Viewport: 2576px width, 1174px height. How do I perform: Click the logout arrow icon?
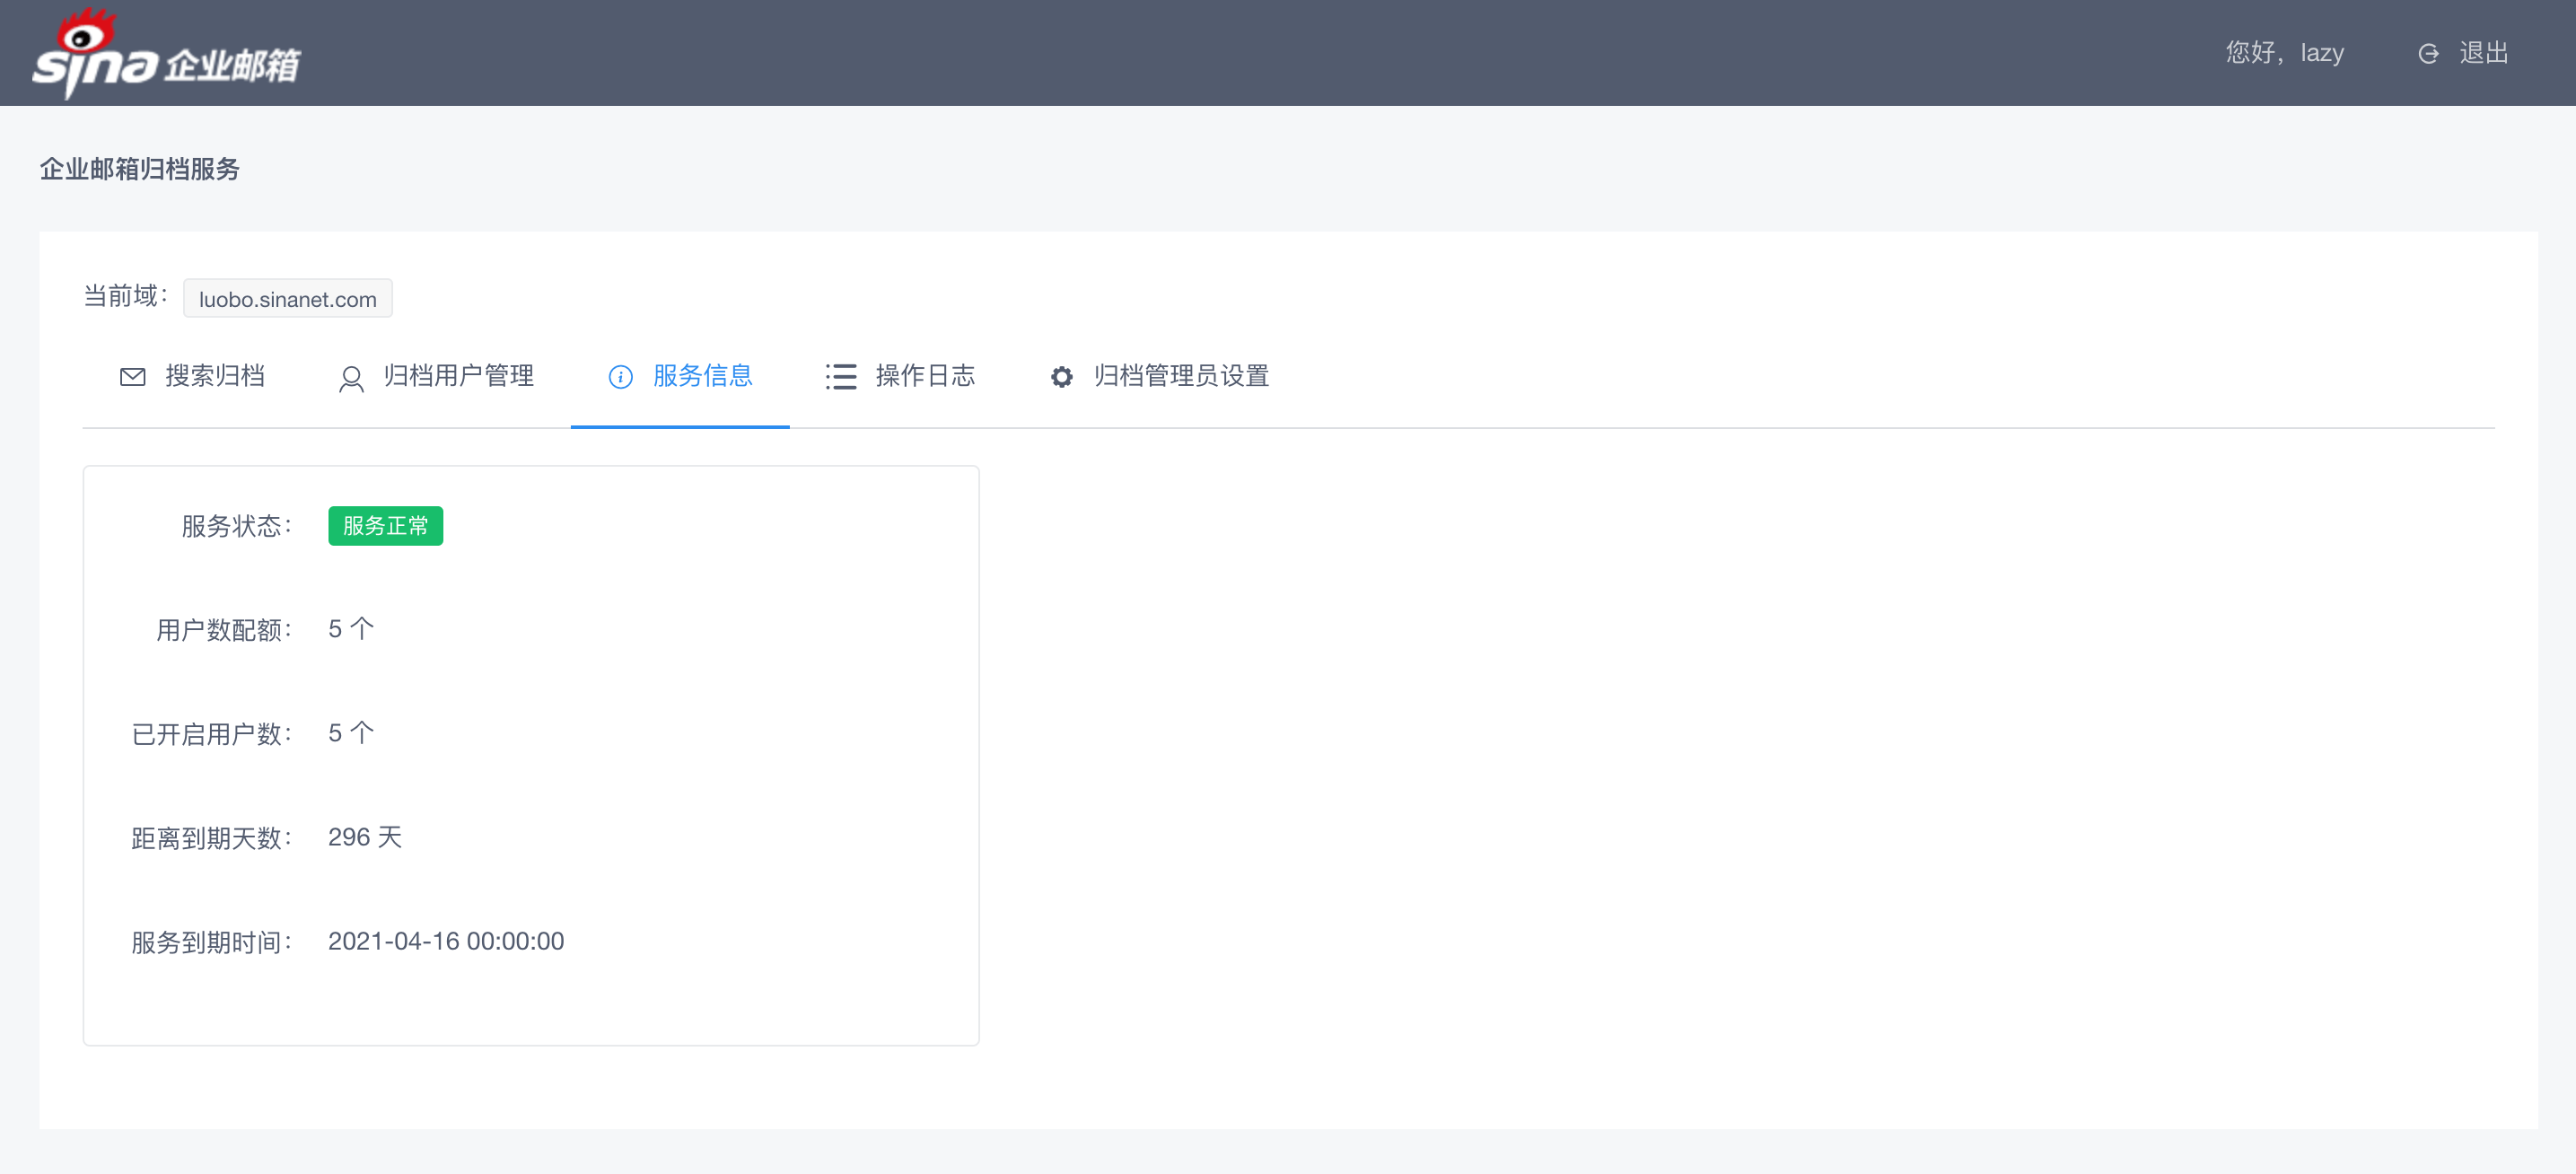click(x=2428, y=54)
